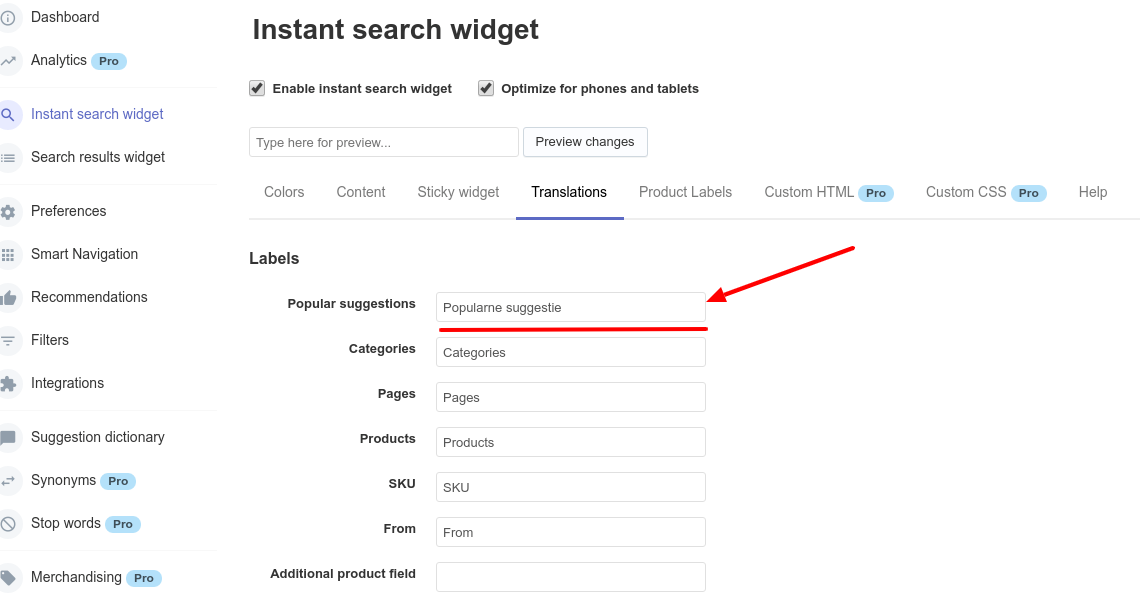The image size is (1140, 606).
Task: Open the Help section
Action: point(1093,192)
